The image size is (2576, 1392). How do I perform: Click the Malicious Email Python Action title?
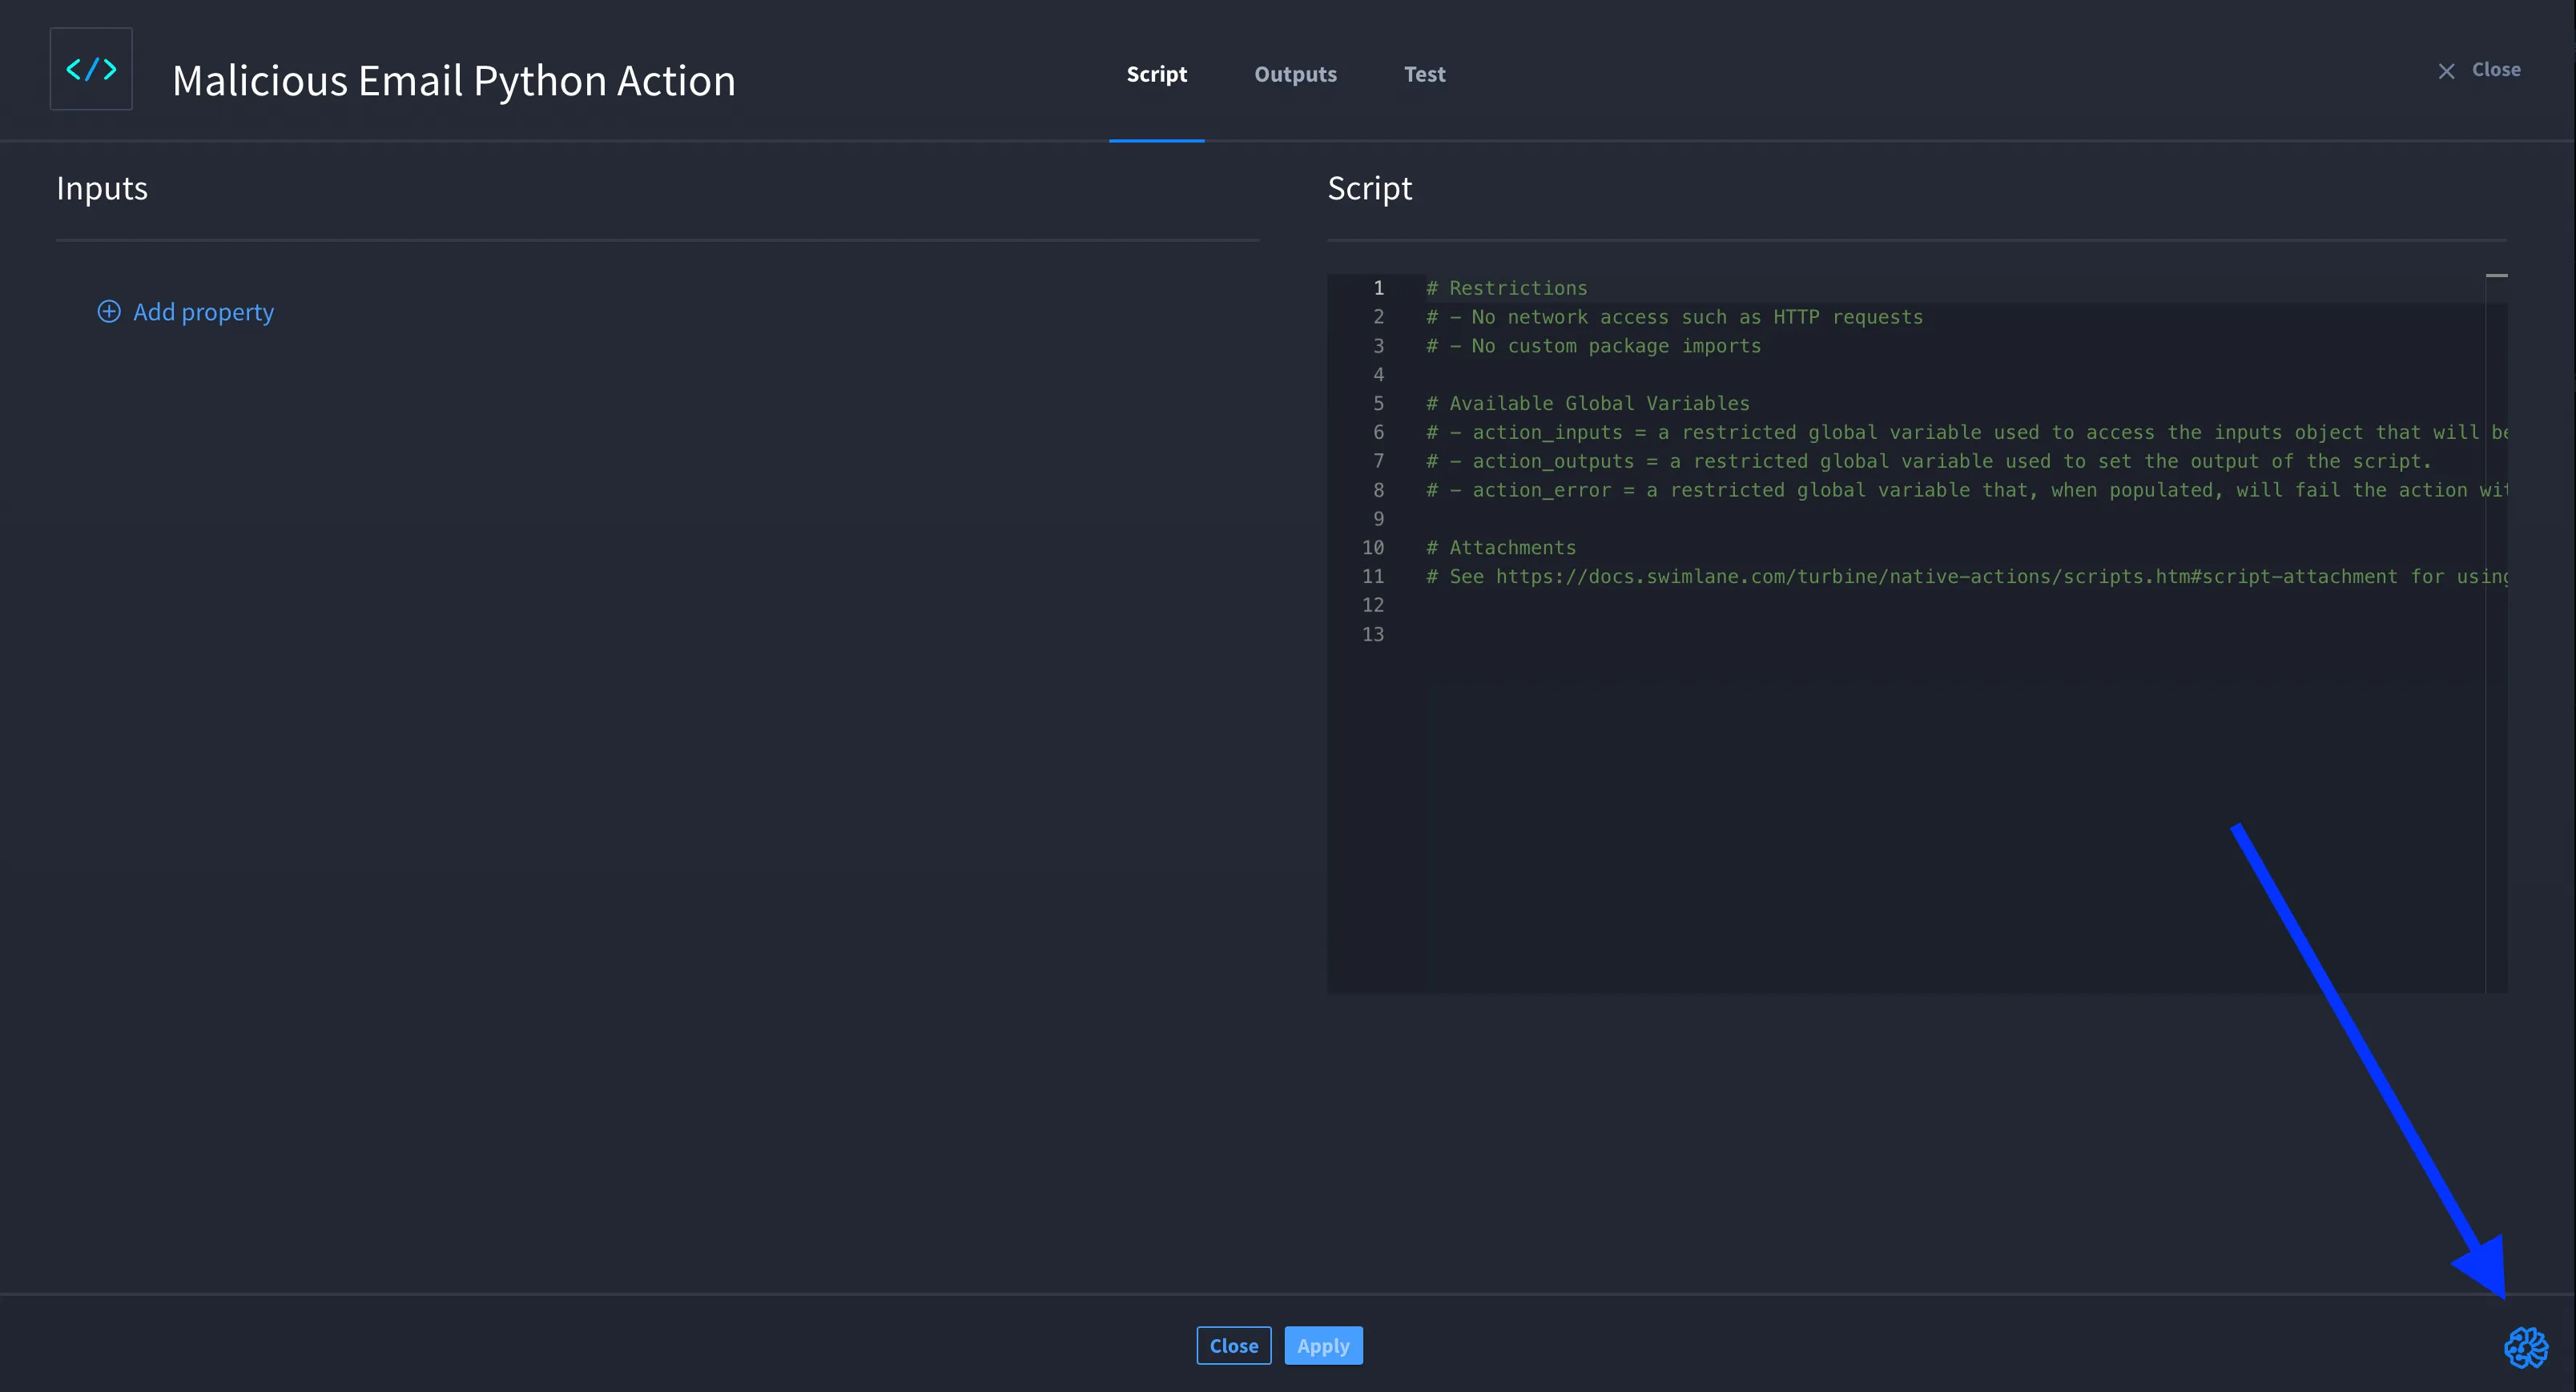click(454, 80)
